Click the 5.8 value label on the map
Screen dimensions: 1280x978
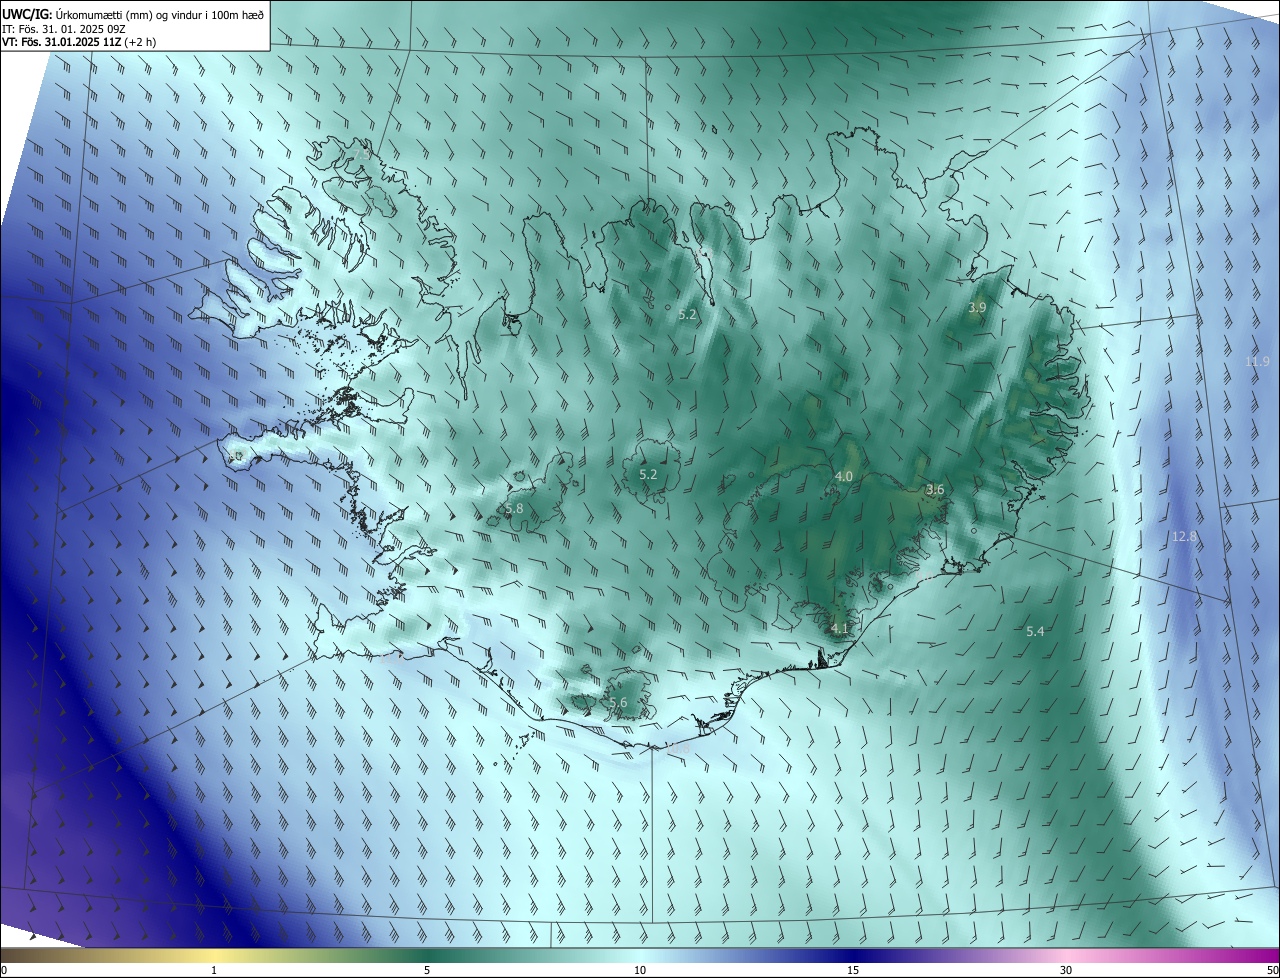tap(514, 509)
